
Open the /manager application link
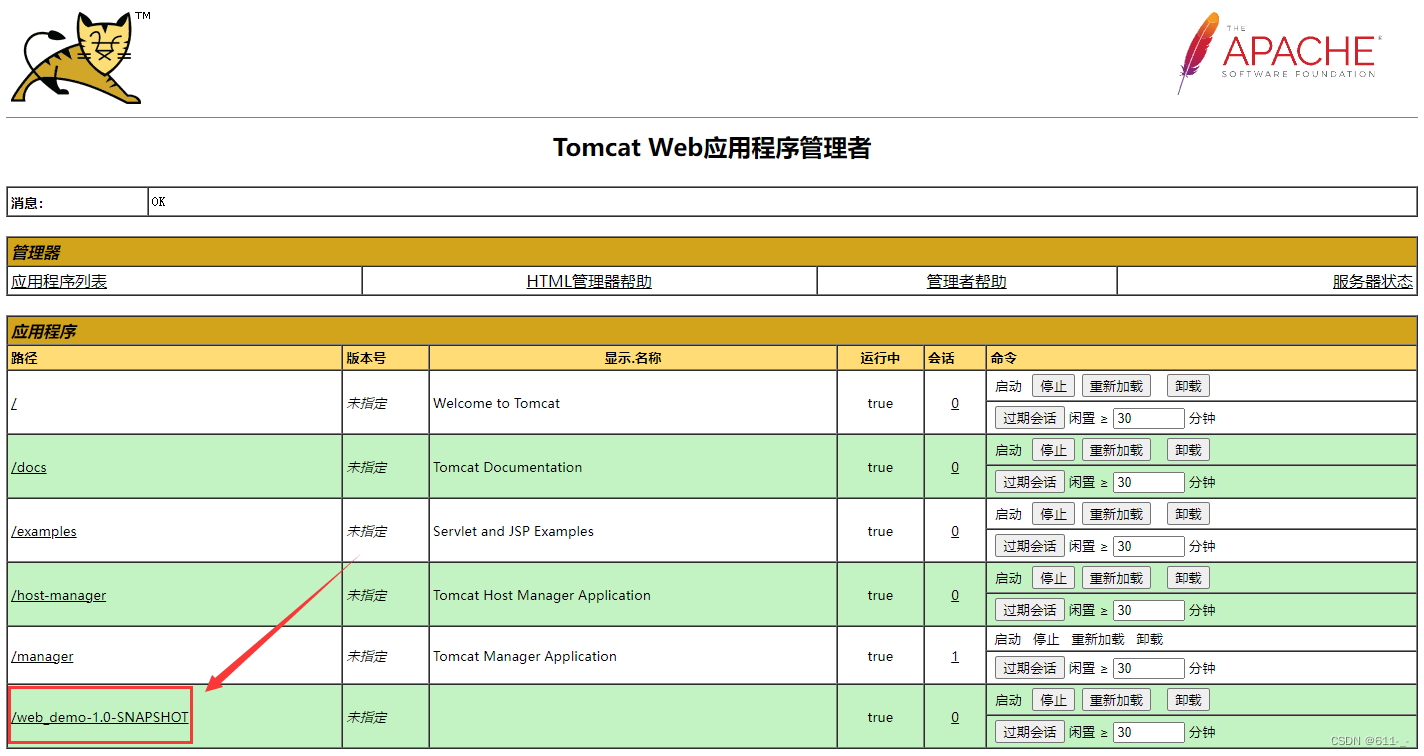(x=42, y=657)
